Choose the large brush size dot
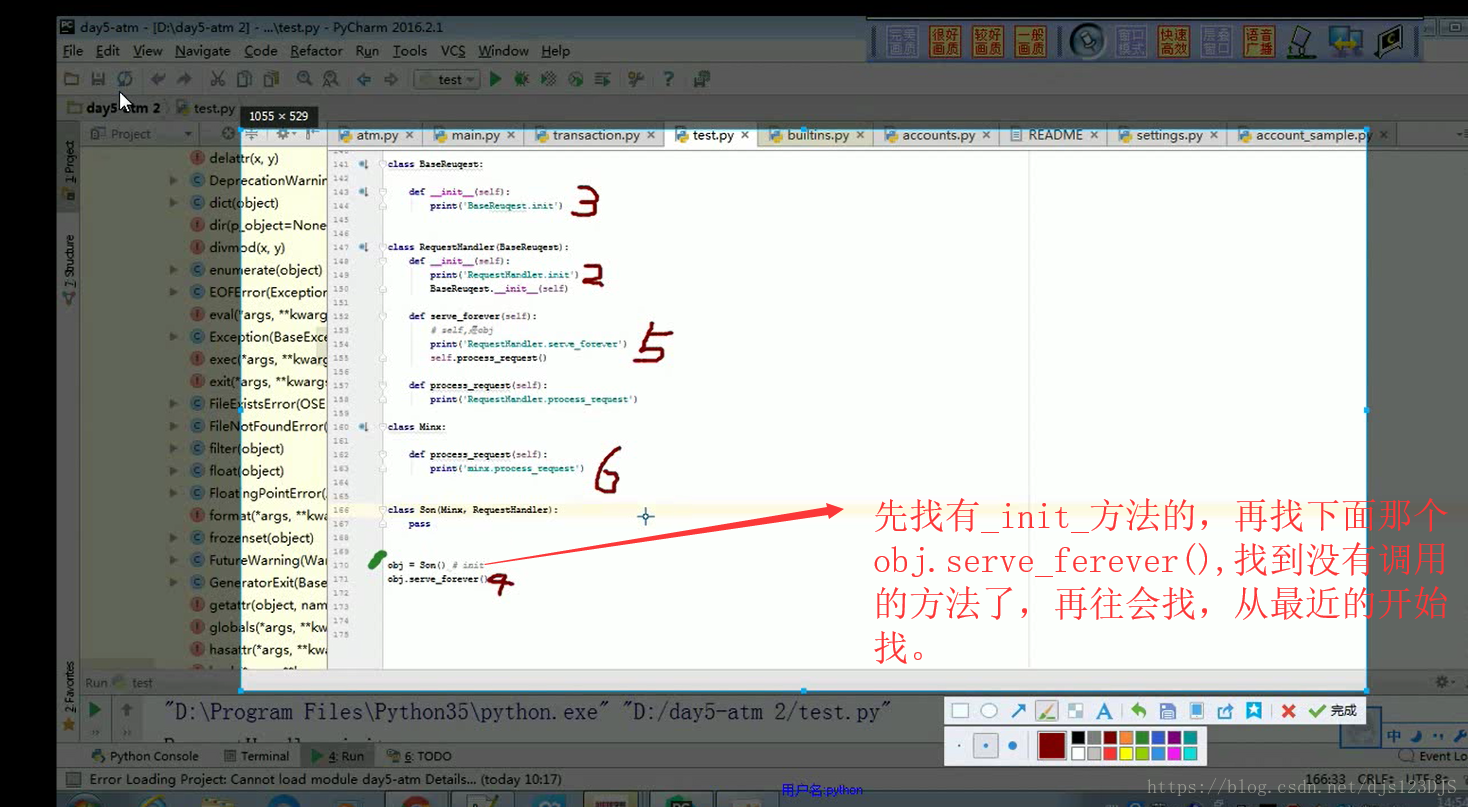Screen dimensions: 1468x807 coord(1012,746)
